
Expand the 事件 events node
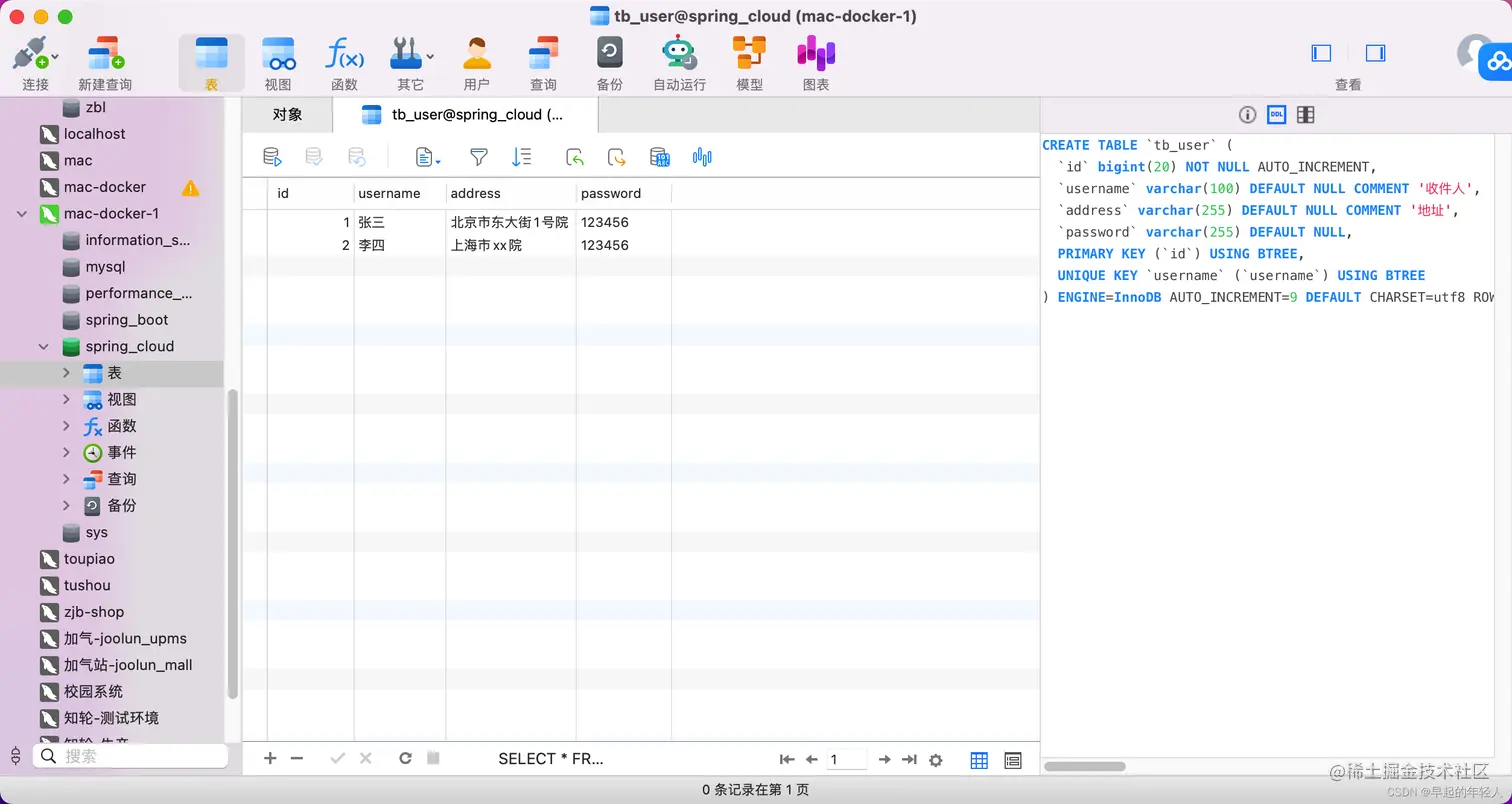click(67, 453)
